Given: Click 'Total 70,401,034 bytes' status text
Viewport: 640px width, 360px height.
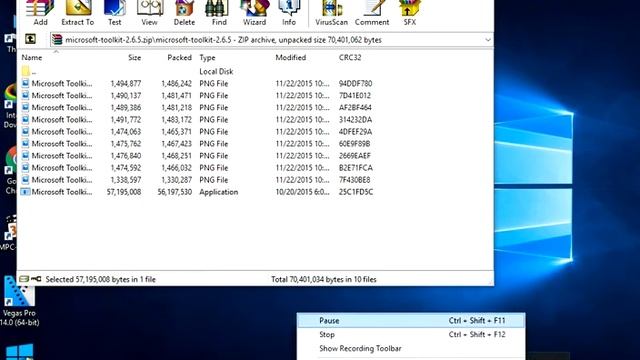Looking at the screenshot, I should coord(324,279).
